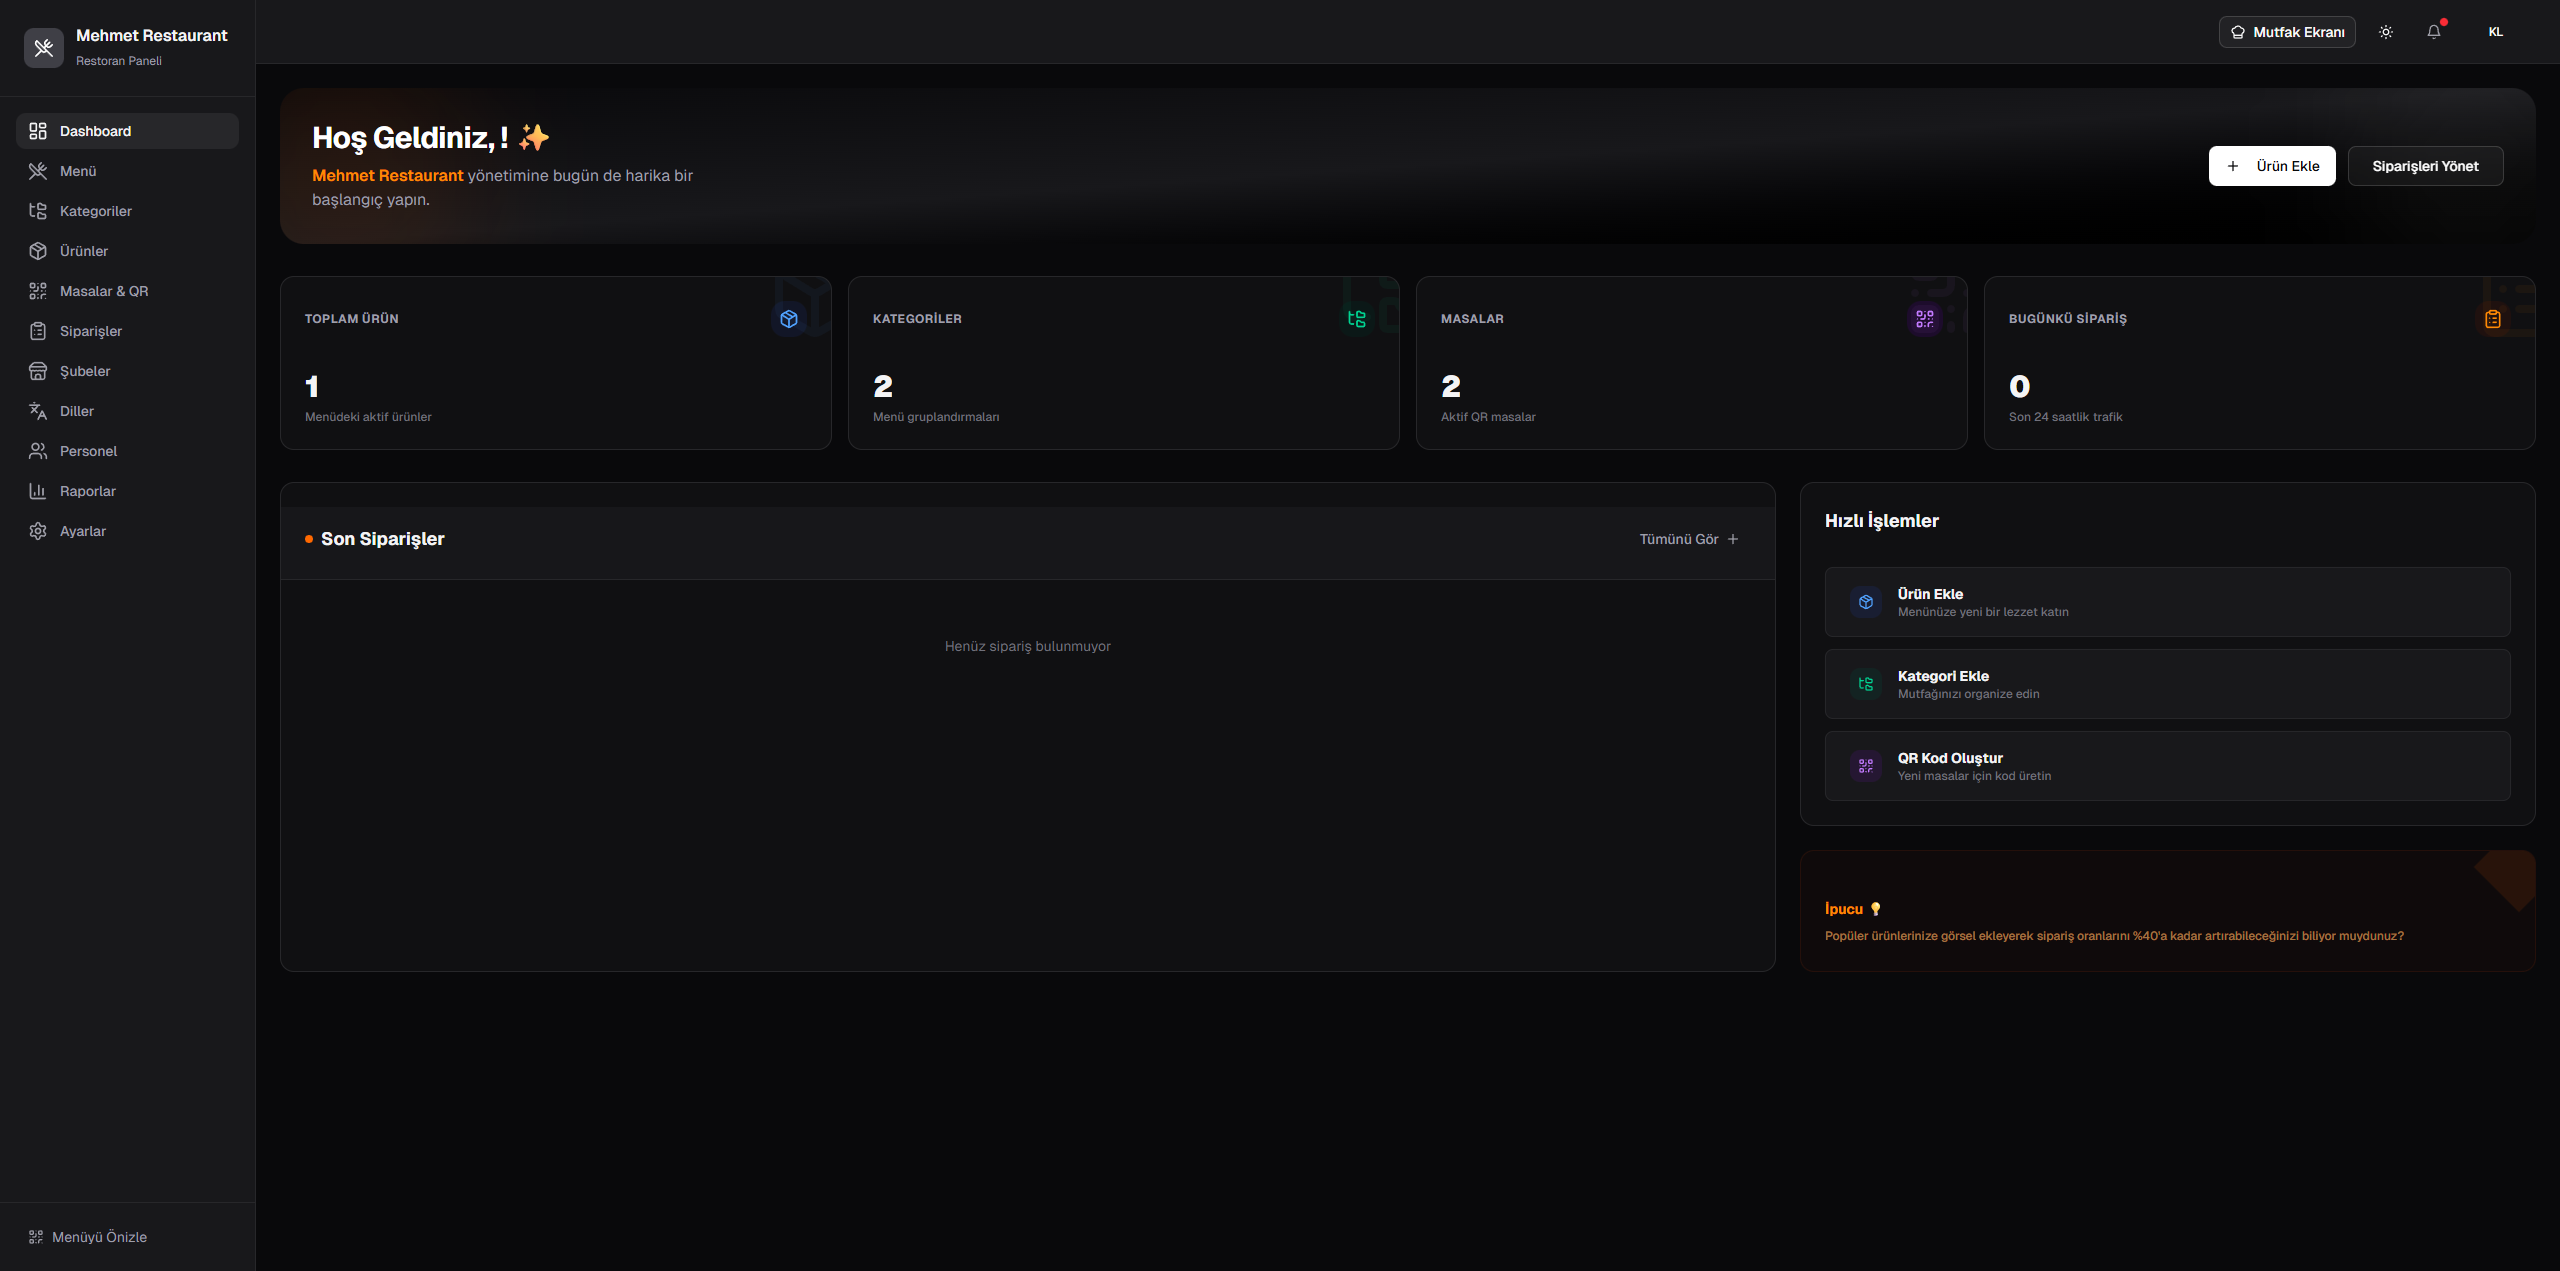Open Mutfak Ekranı
Screen dimensions: 2560x1271
click(2287, 31)
